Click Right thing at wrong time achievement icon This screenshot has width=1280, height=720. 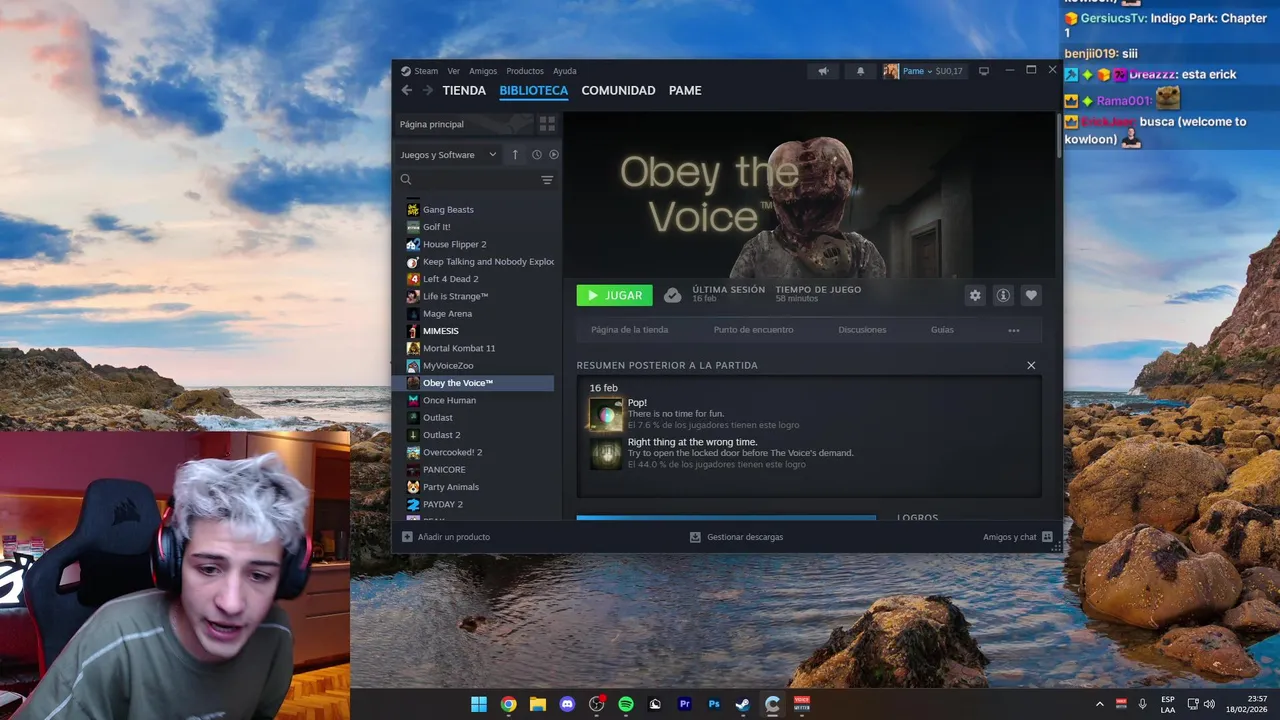point(605,454)
